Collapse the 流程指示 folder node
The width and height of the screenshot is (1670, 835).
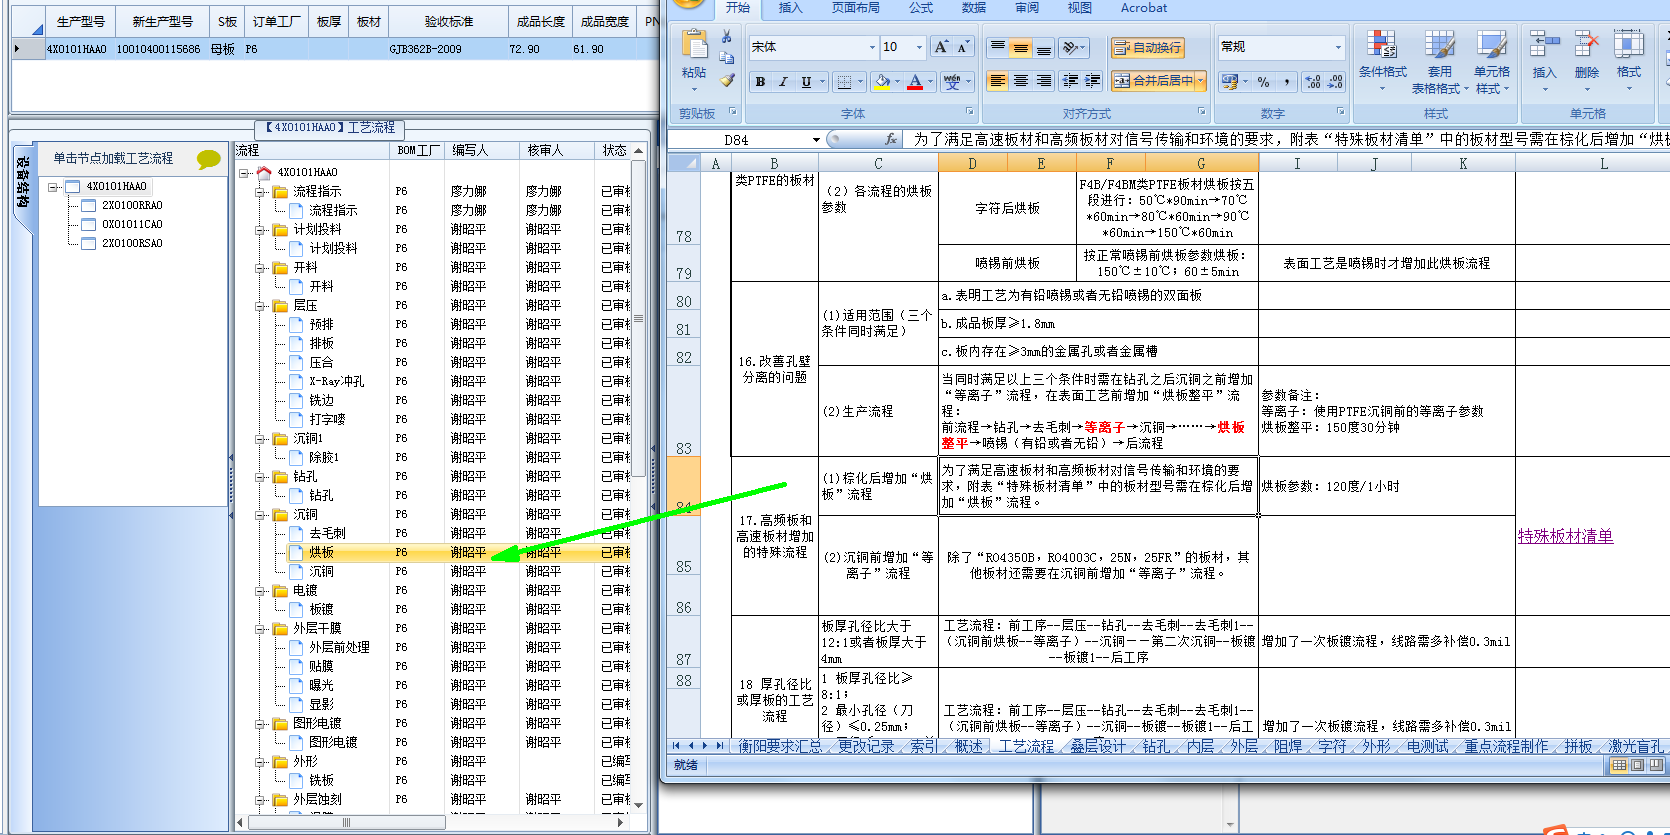(261, 192)
